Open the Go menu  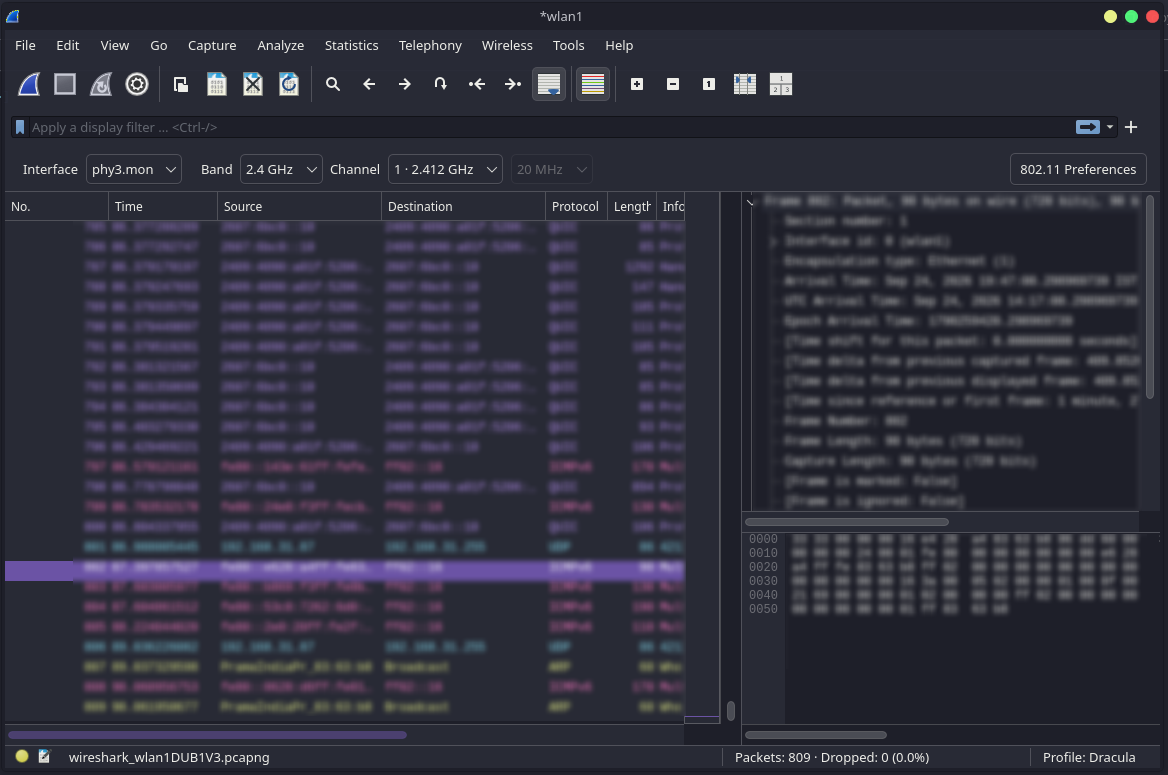point(159,45)
